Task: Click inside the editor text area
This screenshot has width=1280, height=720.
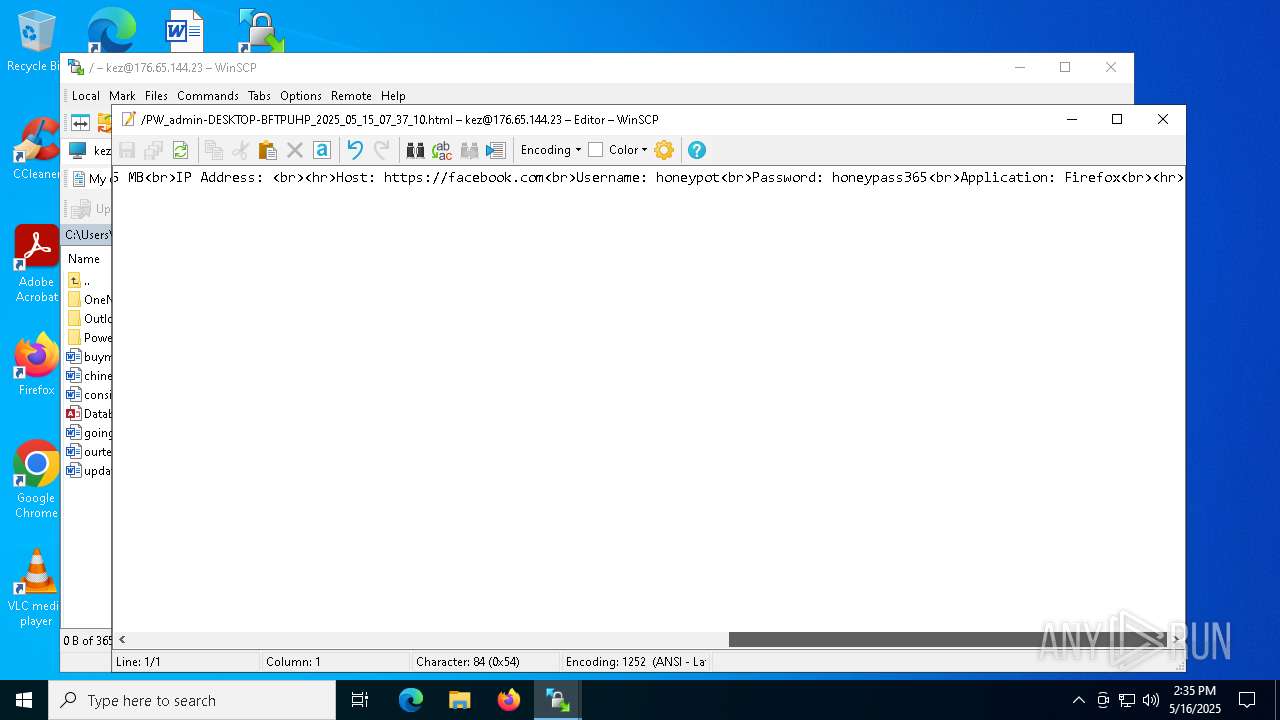Action: point(648,400)
